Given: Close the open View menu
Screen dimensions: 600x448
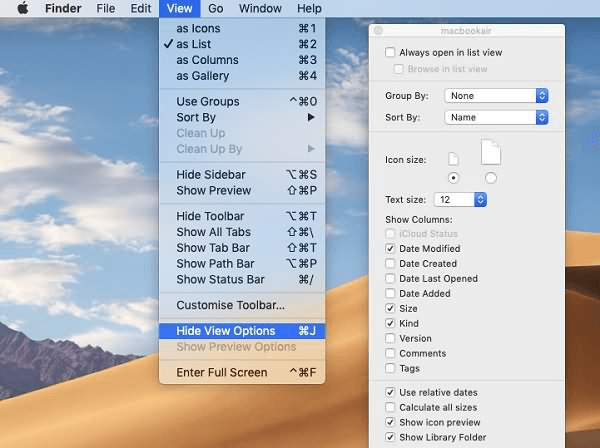Looking at the screenshot, I should pyautogui.click(x=179, y=8).
